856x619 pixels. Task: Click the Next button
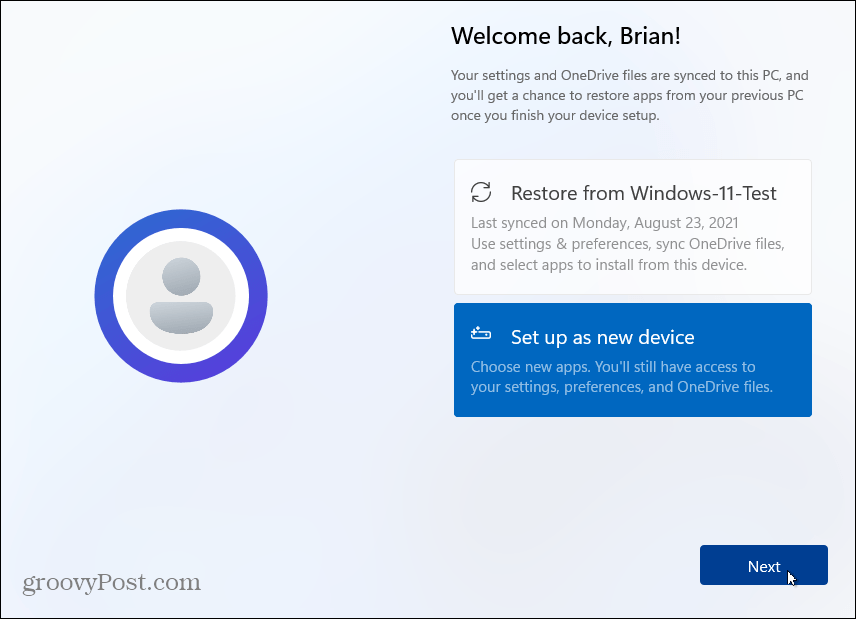(763, 565)
